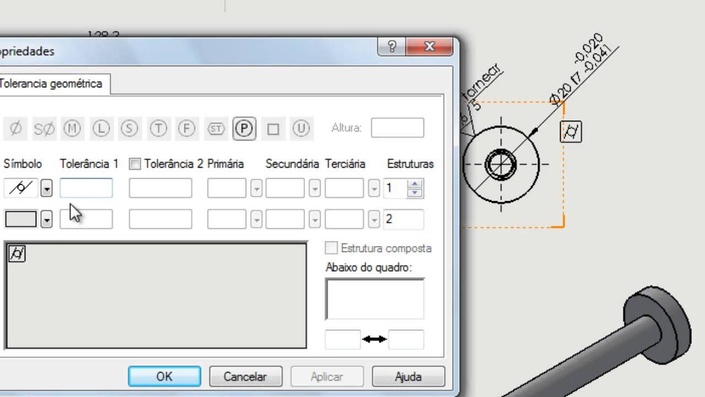Viewport: 705px width, 397px height.
Task: Select the spherical diameter SØ symbol
Action: (44, 129)
